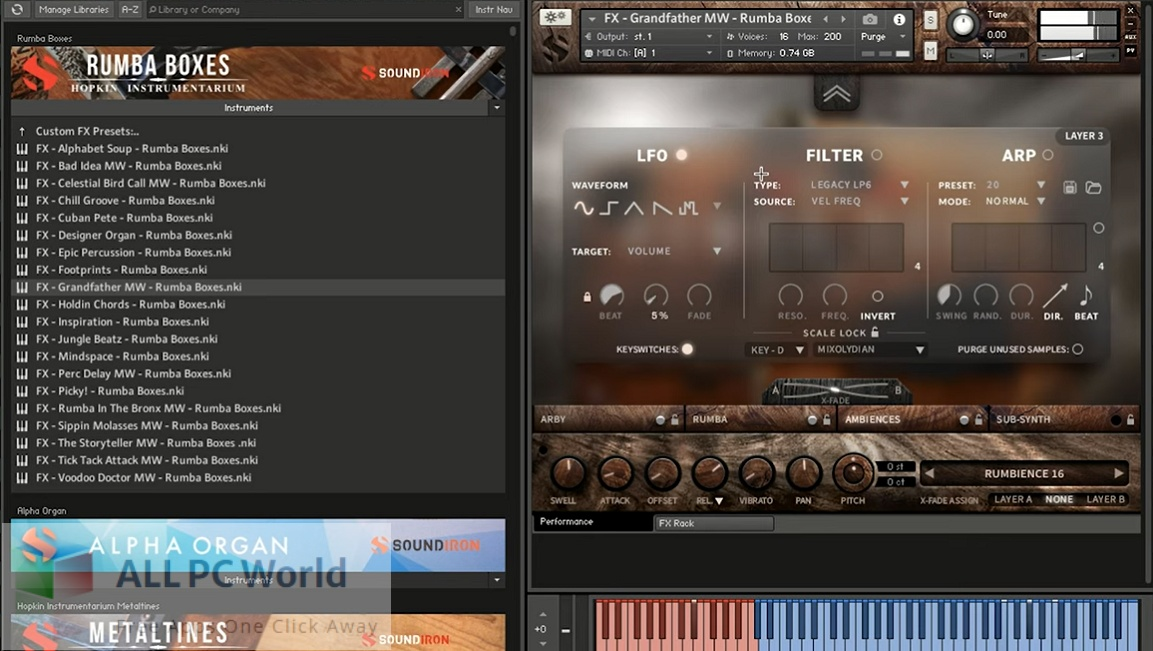The width and height of the screenshot is (1153, 651).
Task: Click the arpeggiator direction arrow icon
Action: tap(1054, 296)
